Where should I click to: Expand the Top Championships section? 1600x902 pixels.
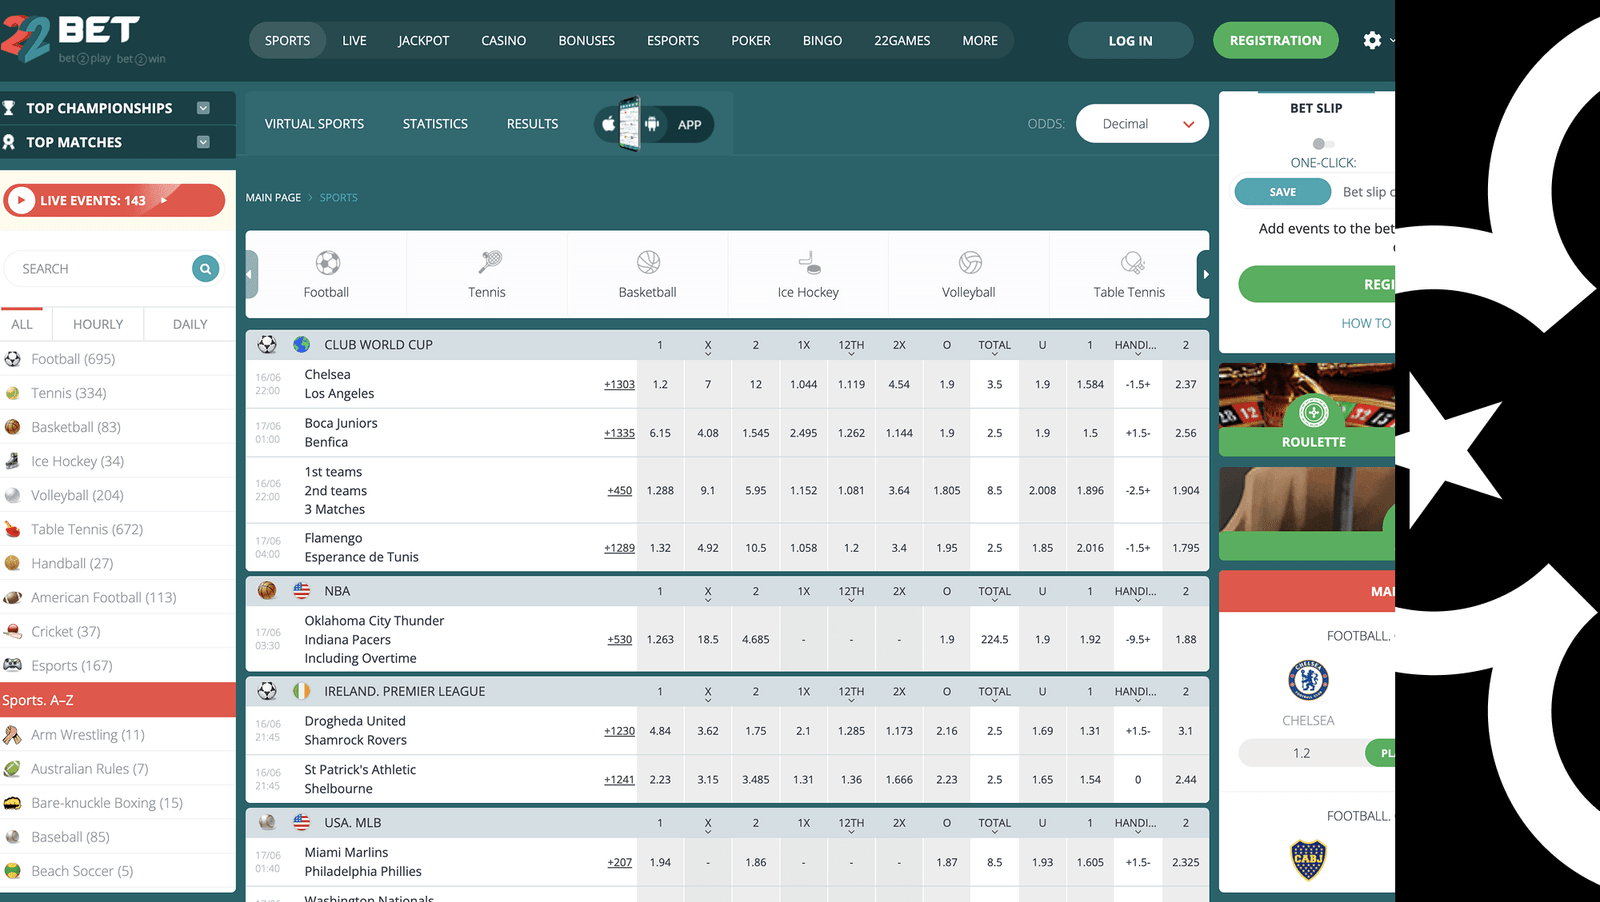(x=203, y=108)
